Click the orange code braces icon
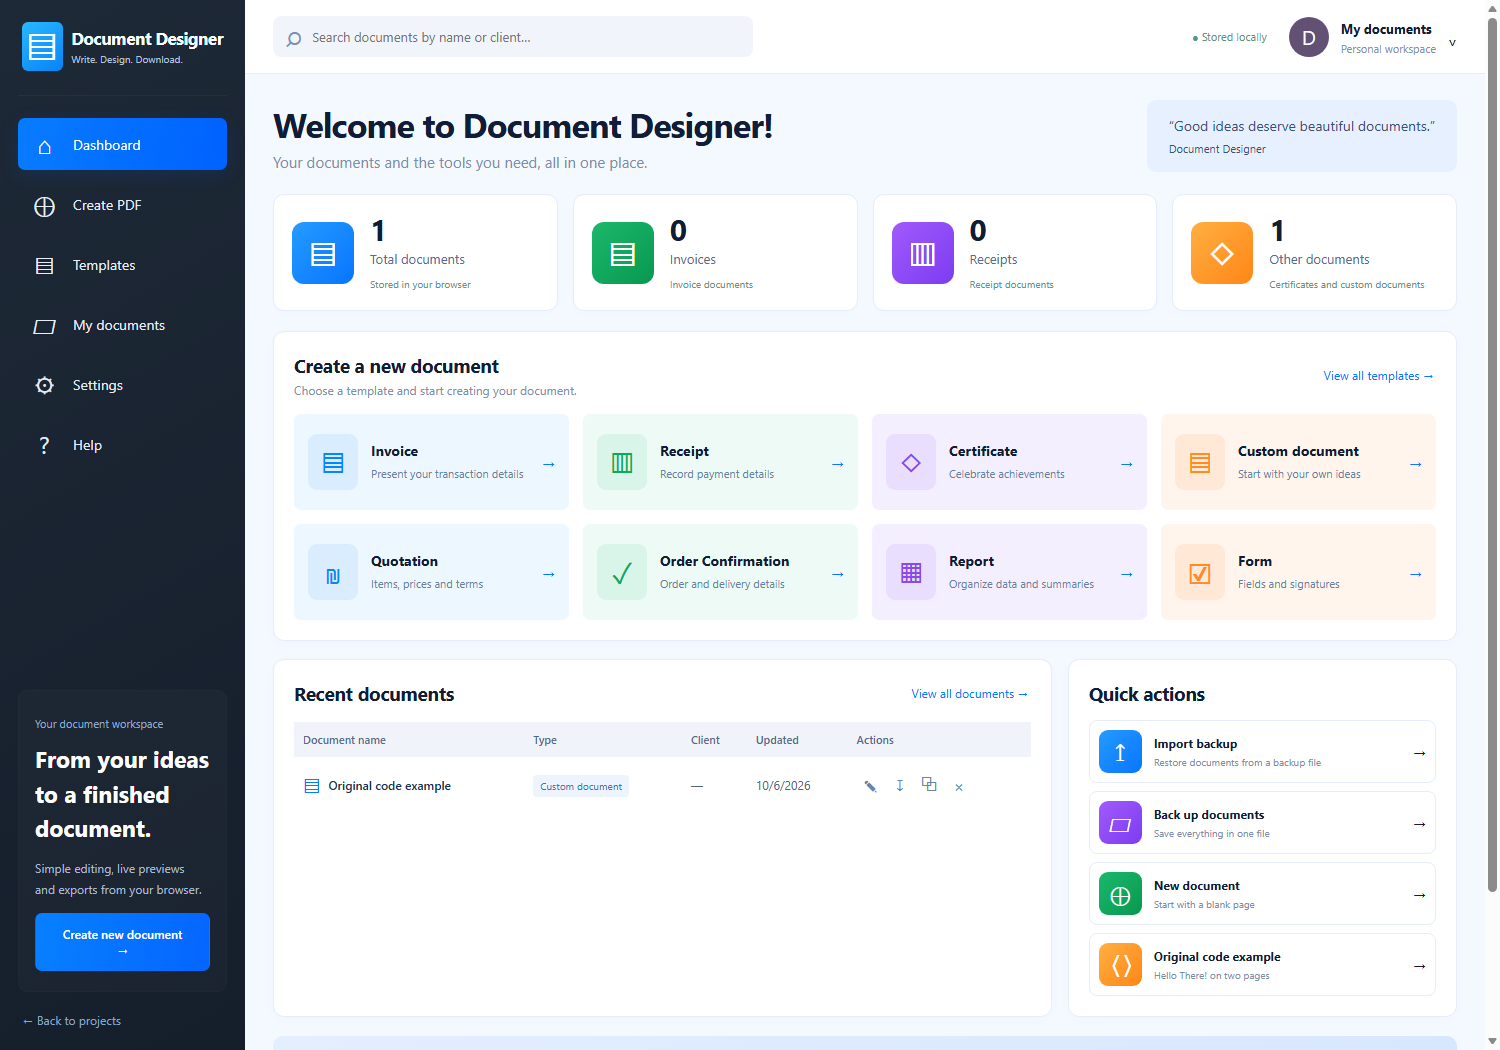 1120,965
